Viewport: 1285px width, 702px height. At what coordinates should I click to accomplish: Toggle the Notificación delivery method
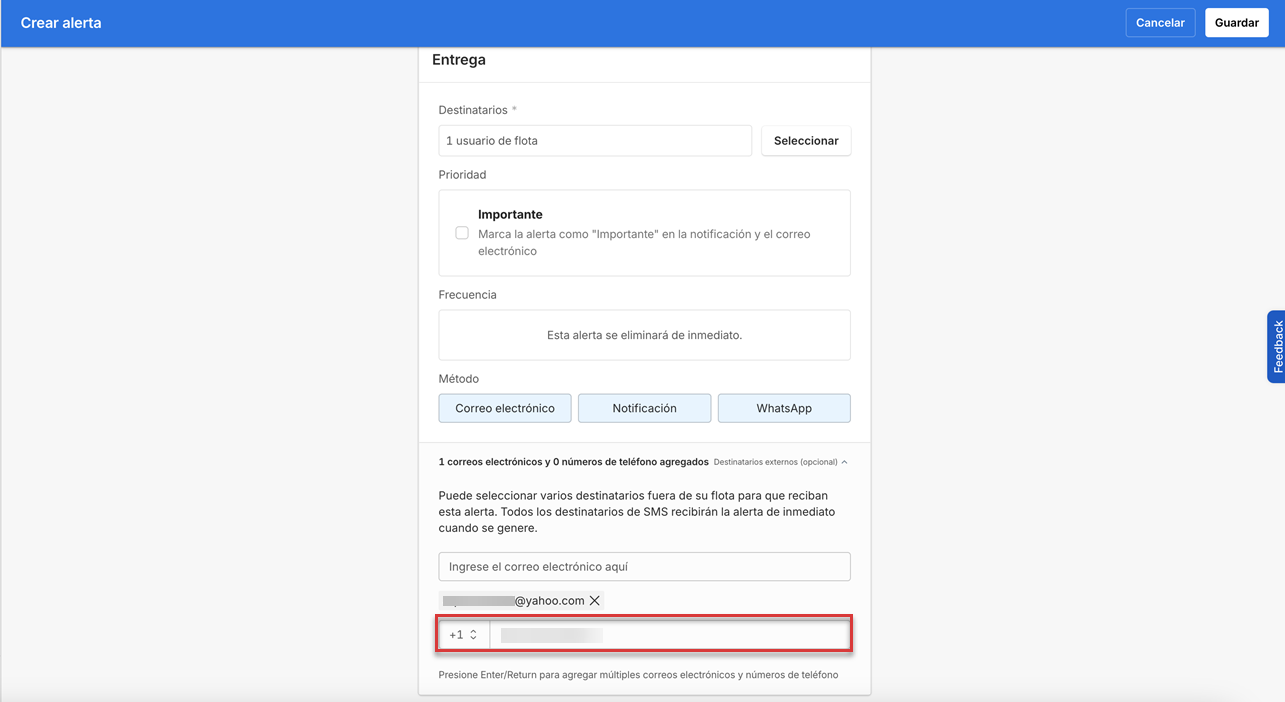[644, 408]
